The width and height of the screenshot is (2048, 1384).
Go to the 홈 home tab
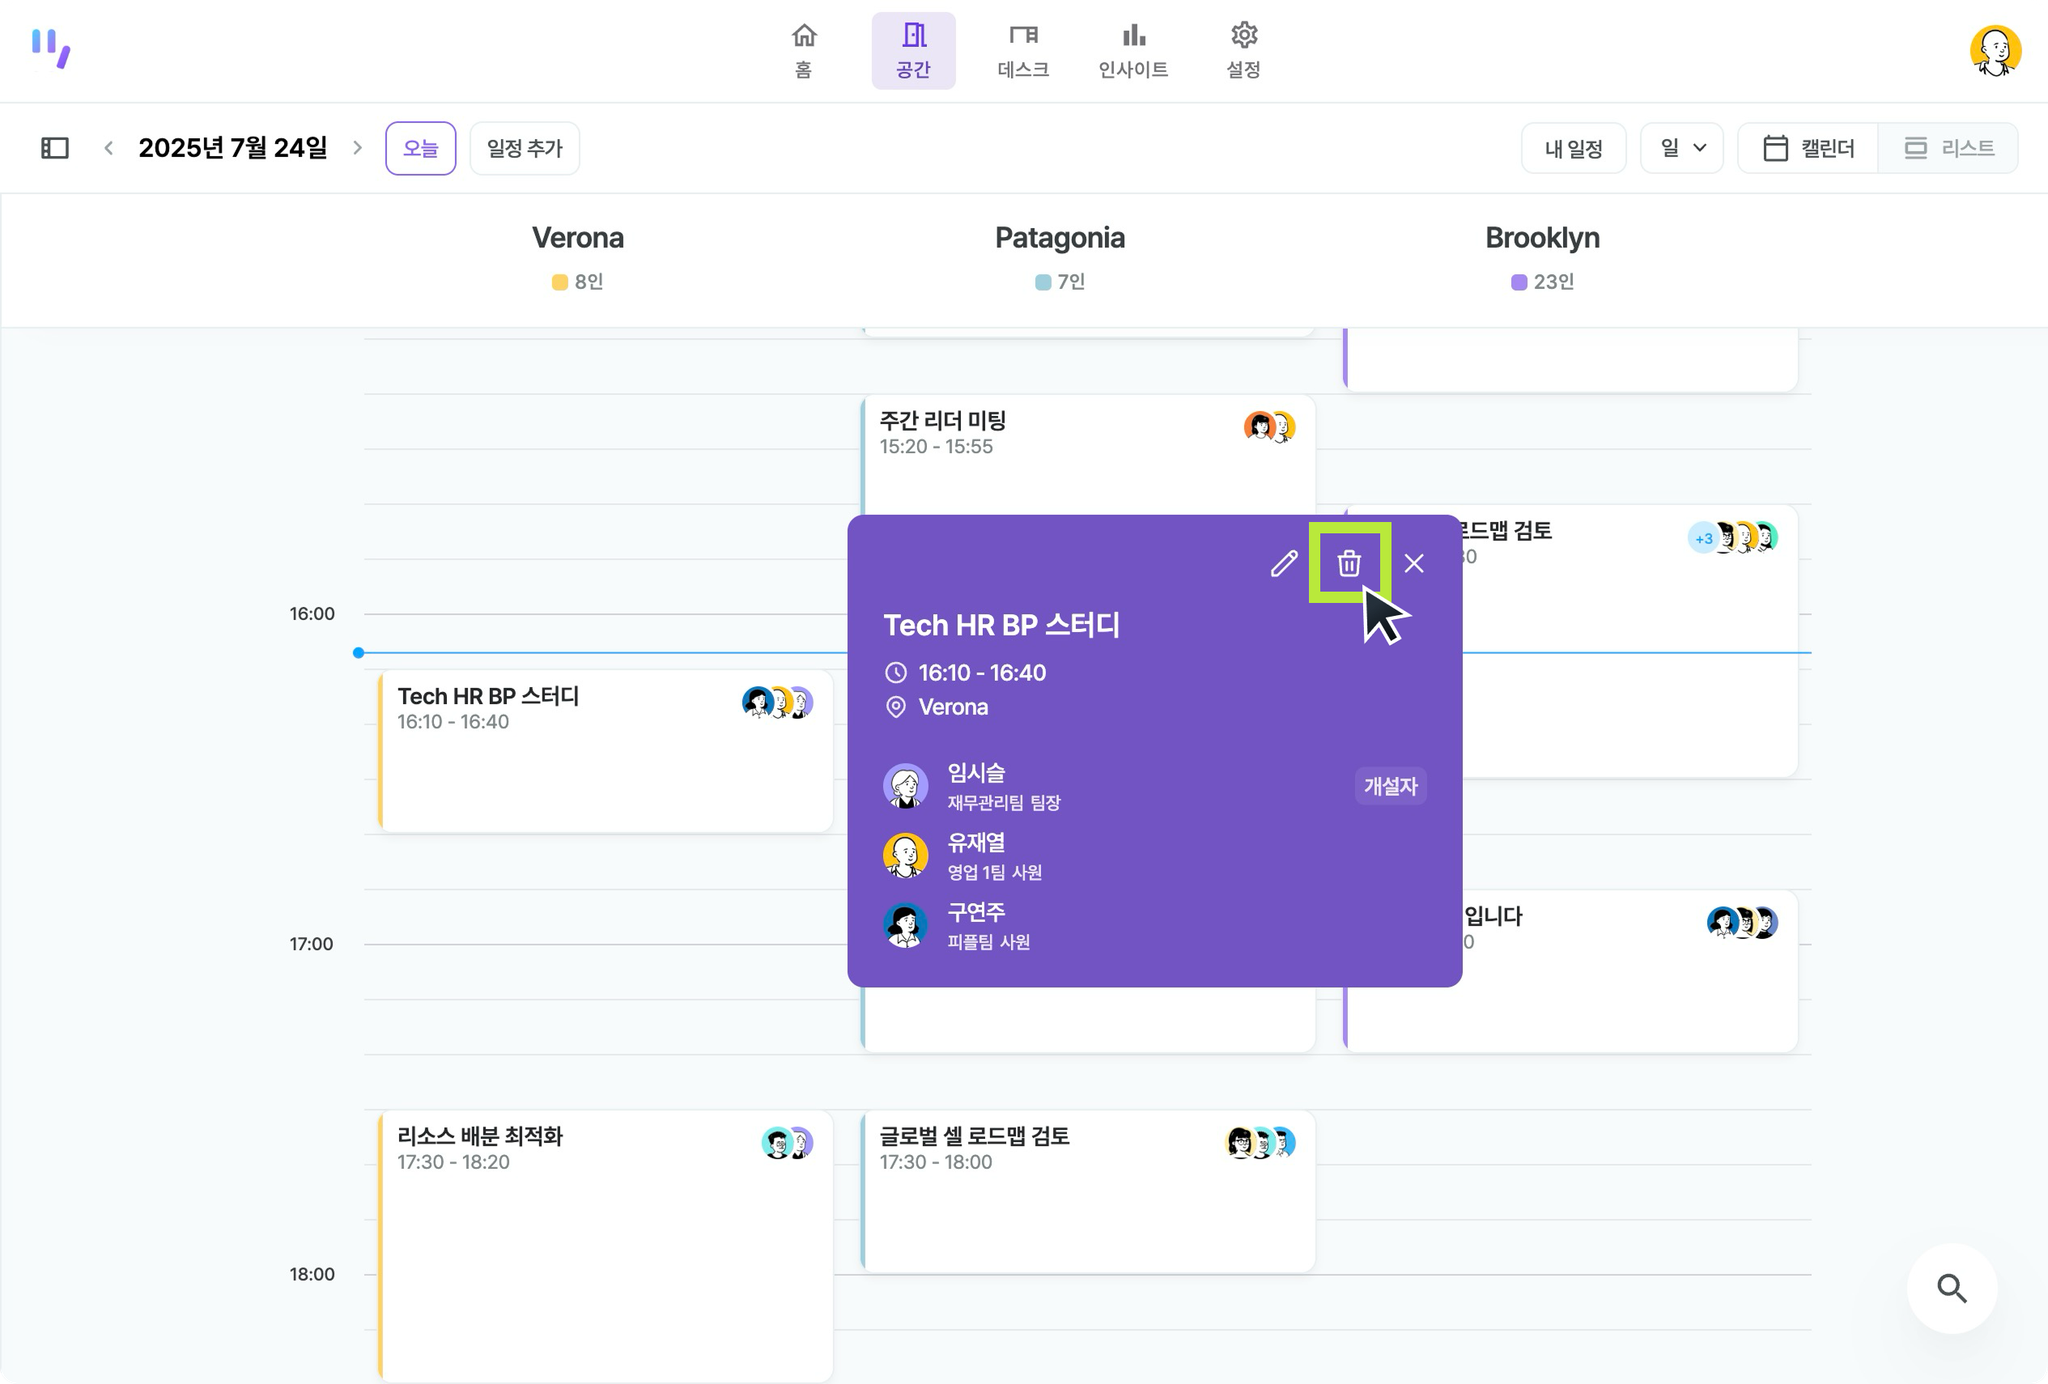point(804,51)
